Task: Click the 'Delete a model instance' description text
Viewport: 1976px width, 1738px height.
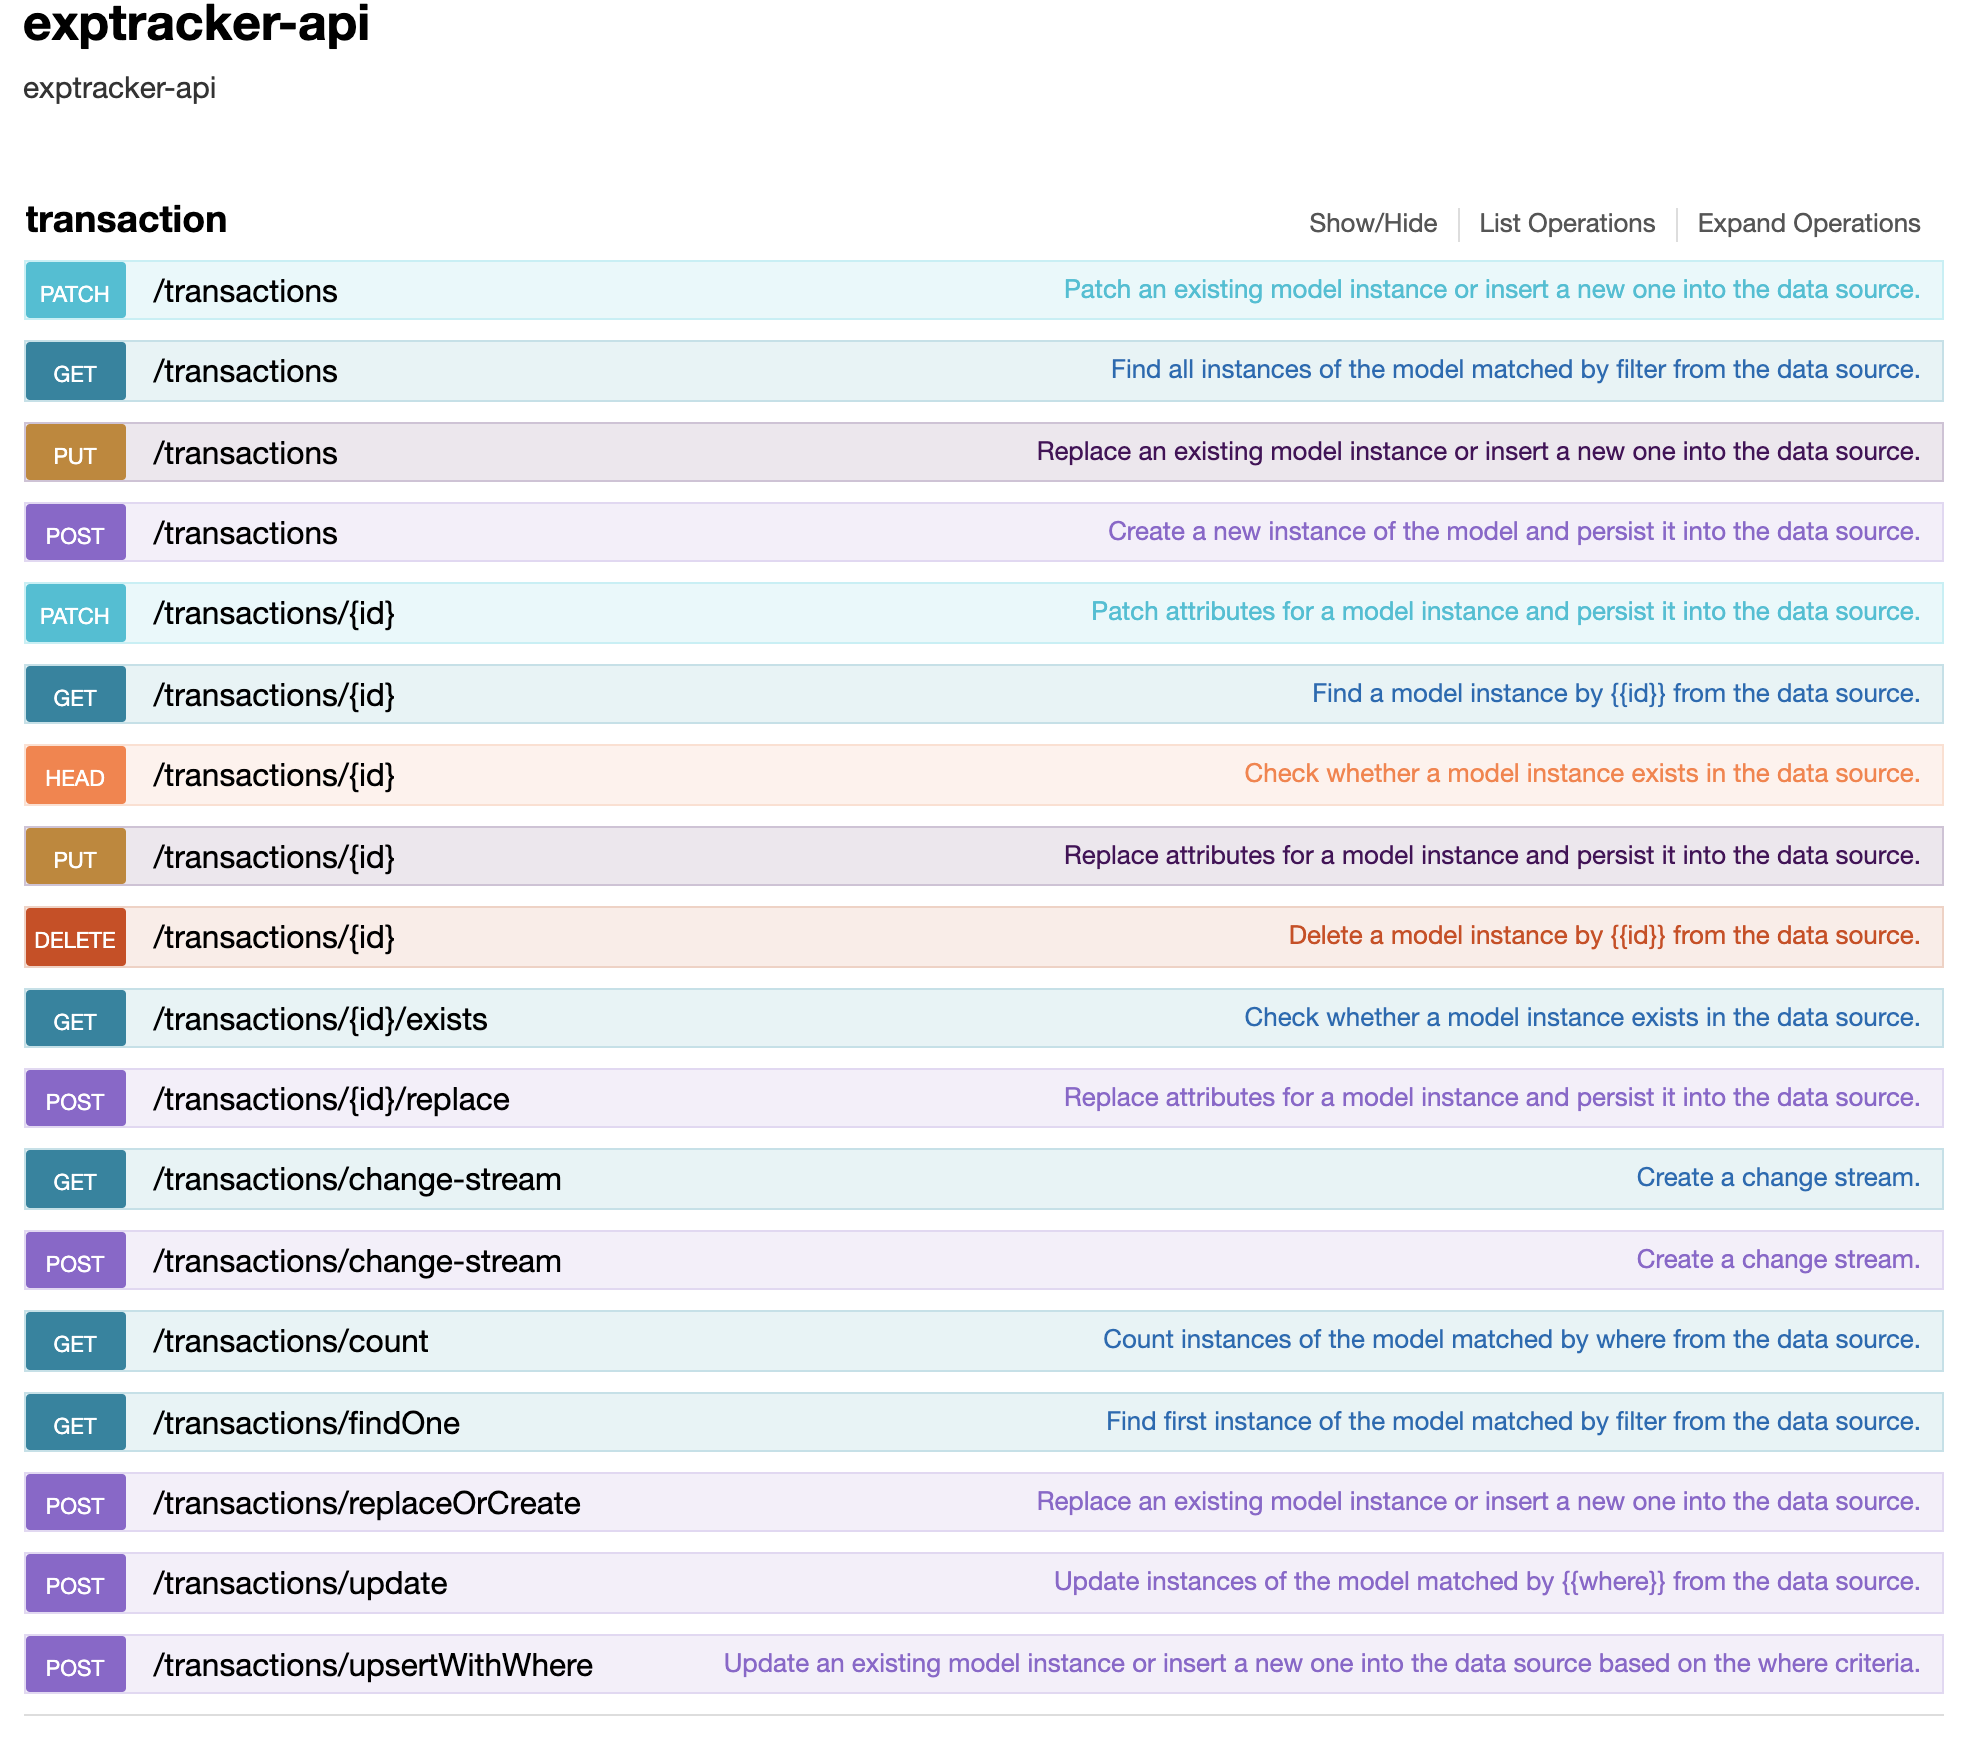Action: [1603, 935]
